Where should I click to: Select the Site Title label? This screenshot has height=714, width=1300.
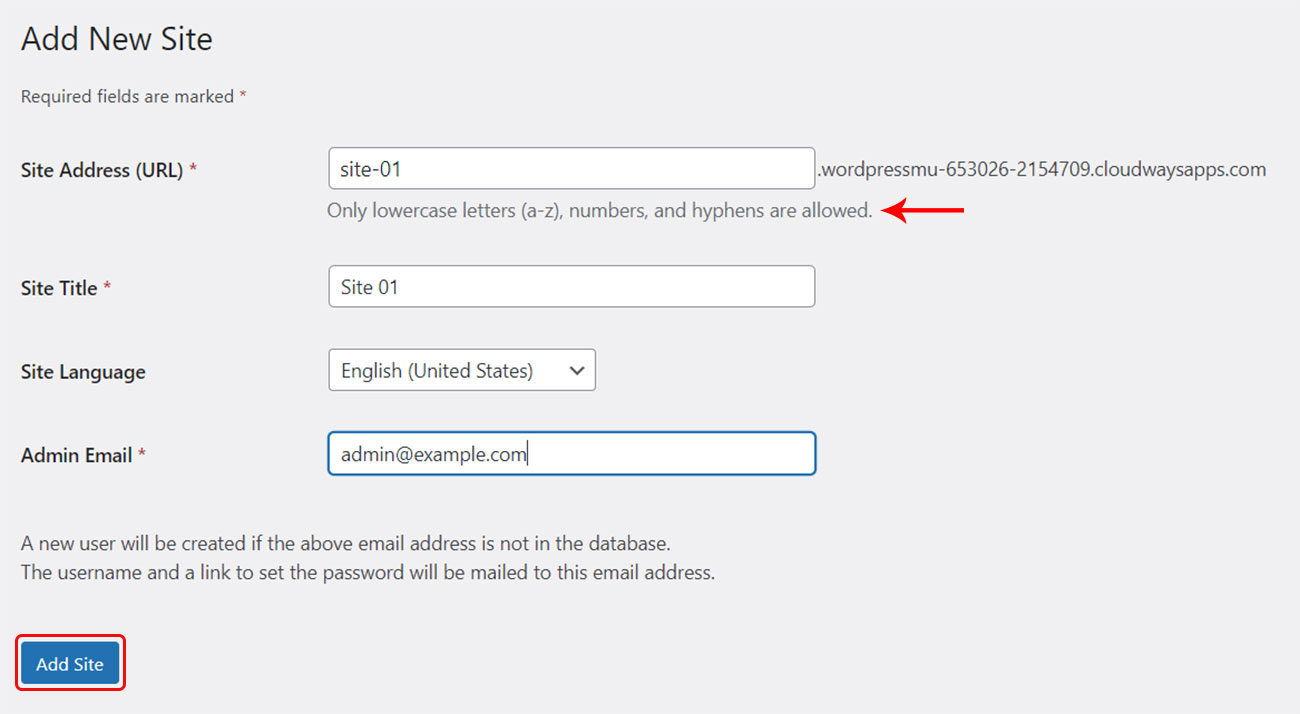click(x=59, y=288)
